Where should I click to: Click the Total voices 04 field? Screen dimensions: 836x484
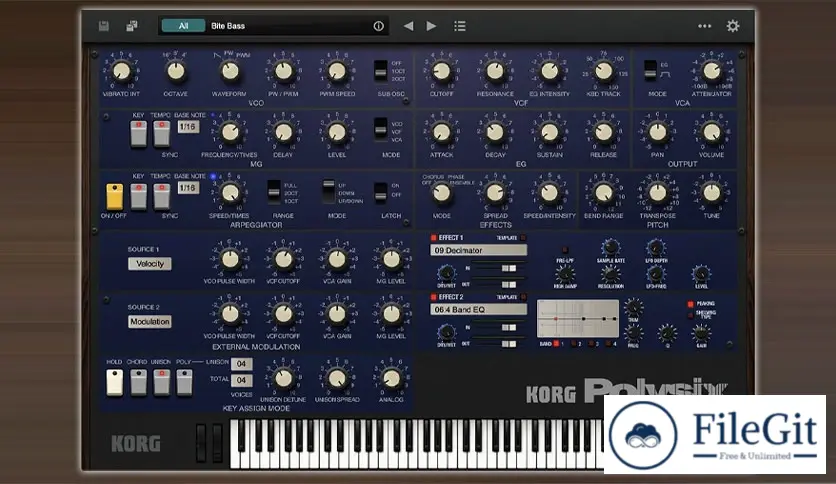[x=242, y=380]
